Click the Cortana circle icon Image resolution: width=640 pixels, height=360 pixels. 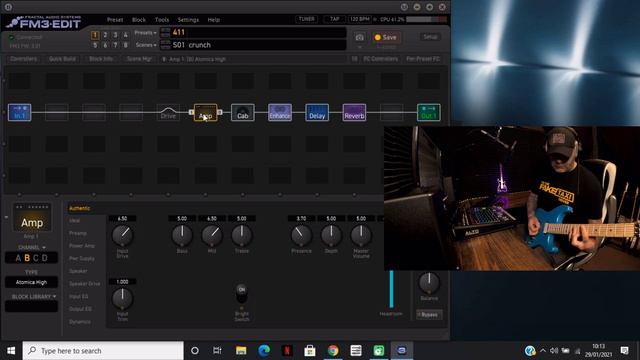tap(195, 351)
